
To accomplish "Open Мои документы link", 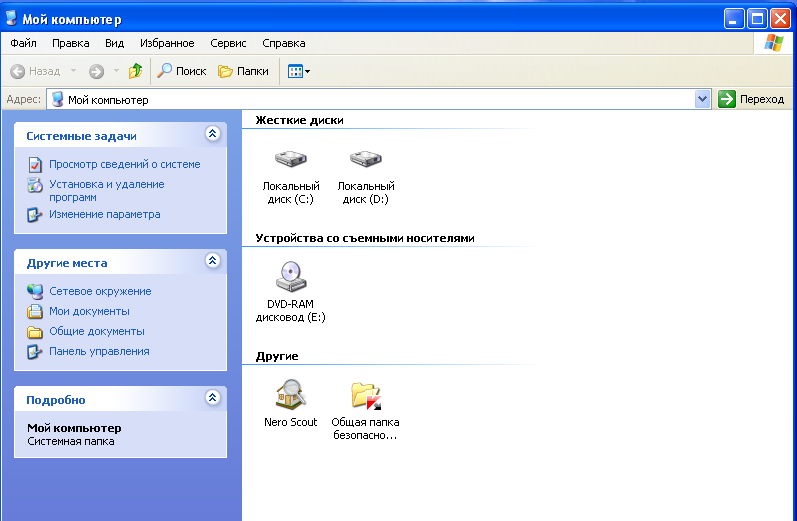I will [x=89, y=311].
